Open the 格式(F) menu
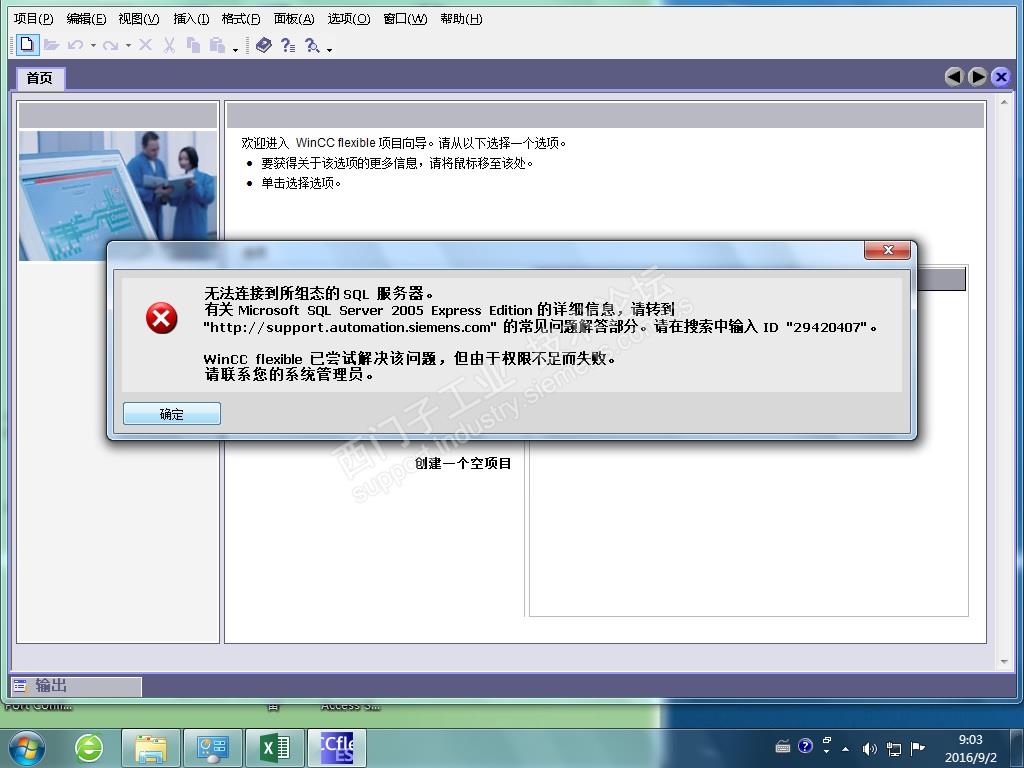1024x768 pixels. [x=241, y=19]
